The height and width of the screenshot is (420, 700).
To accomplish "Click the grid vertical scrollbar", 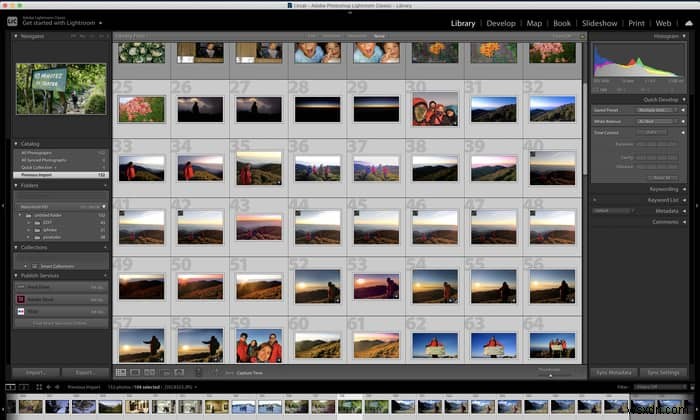I will point(584,129).
